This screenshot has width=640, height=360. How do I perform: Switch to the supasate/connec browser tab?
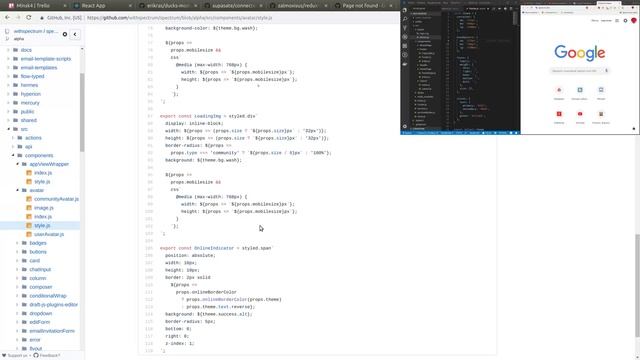[x=234, y=6]
